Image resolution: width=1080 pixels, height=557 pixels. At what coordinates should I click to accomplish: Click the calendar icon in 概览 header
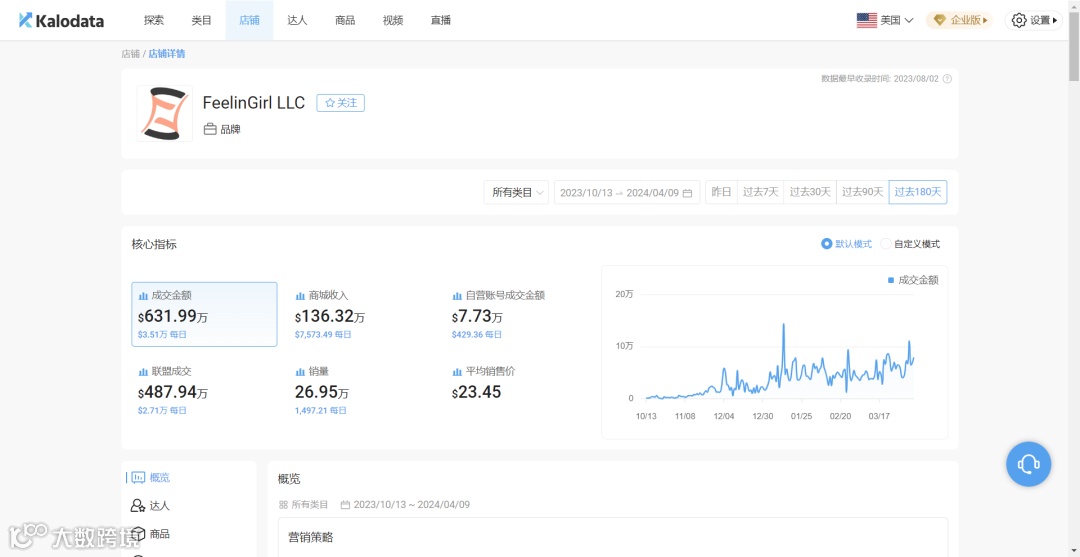(345, 505)
